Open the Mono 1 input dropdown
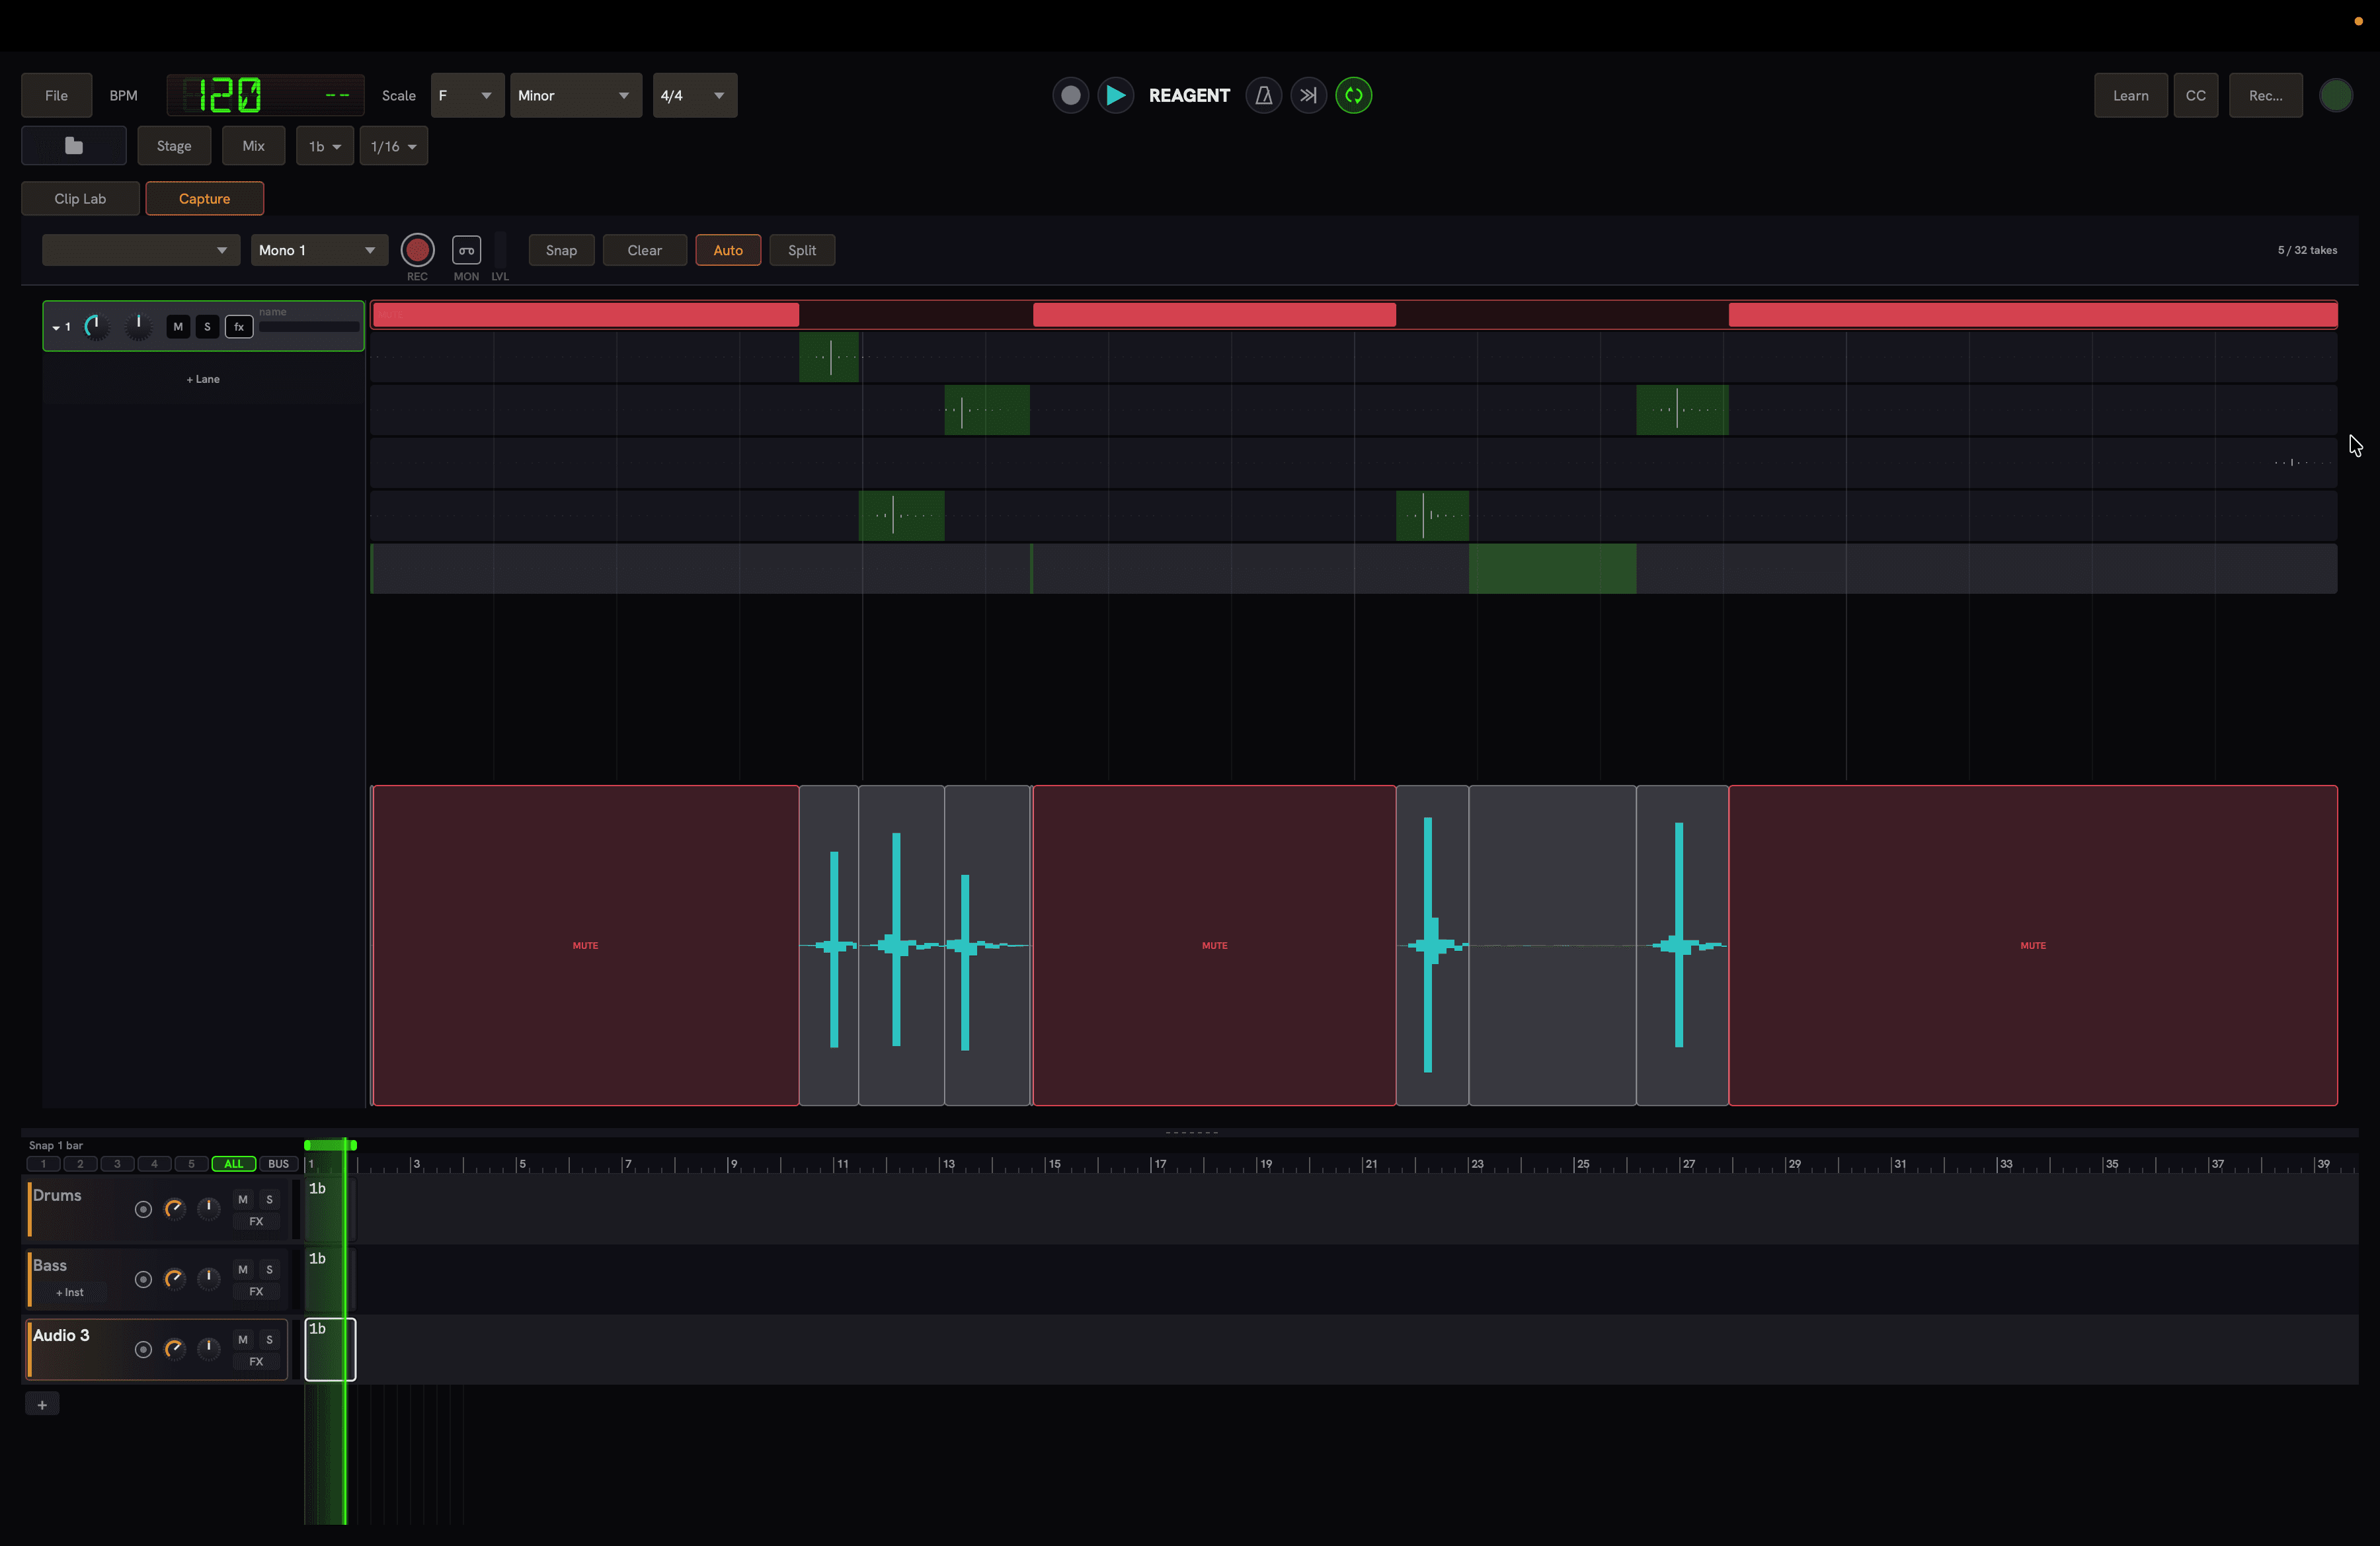 coord(319,250)
